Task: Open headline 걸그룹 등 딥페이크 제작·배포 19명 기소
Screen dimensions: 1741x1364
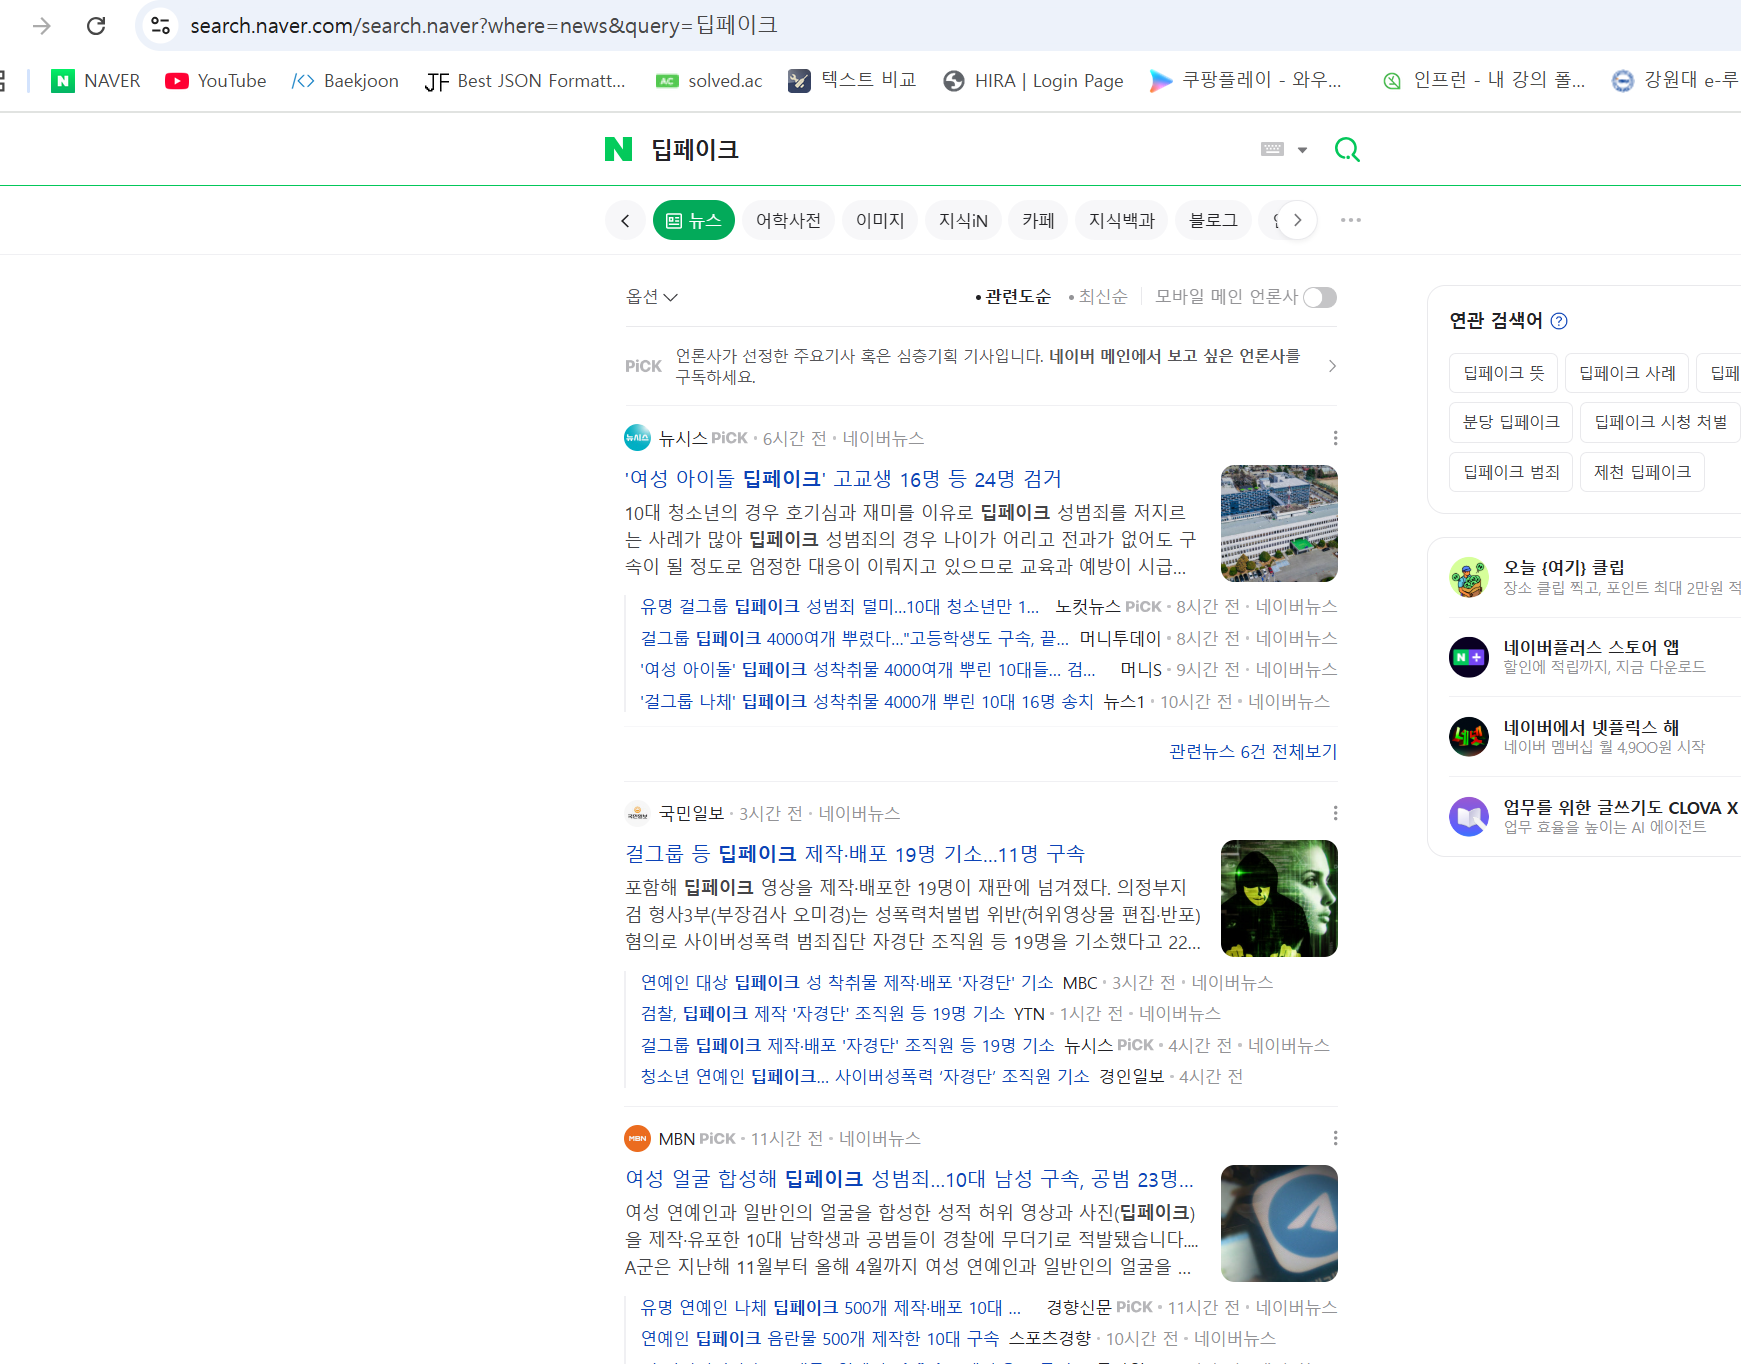Action: [855, 854]
